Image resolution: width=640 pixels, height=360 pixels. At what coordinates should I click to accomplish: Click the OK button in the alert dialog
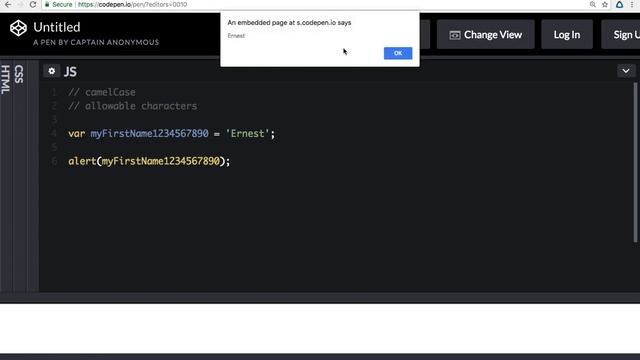(398, 53)
